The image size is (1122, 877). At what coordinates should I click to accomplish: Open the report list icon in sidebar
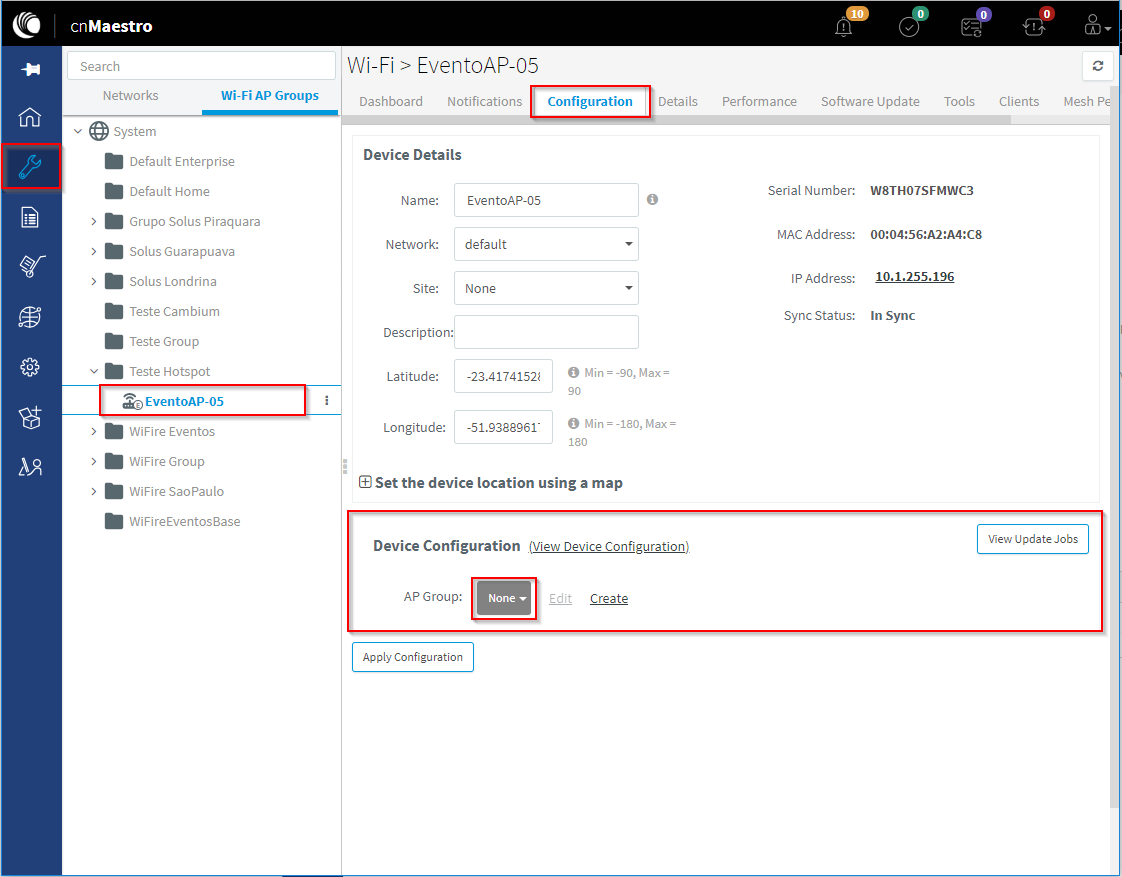click(30, 217)
